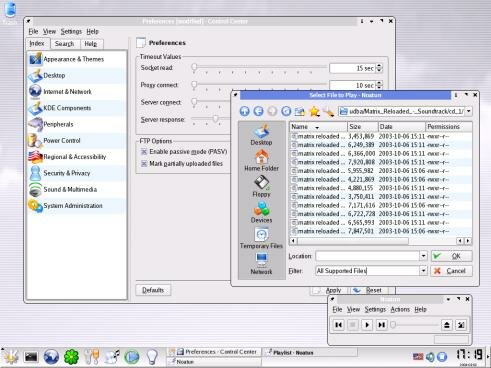The height and width of the screenshot is (368, 491).
Task: Click the Defaults button
Action: [x=153, y=290]
